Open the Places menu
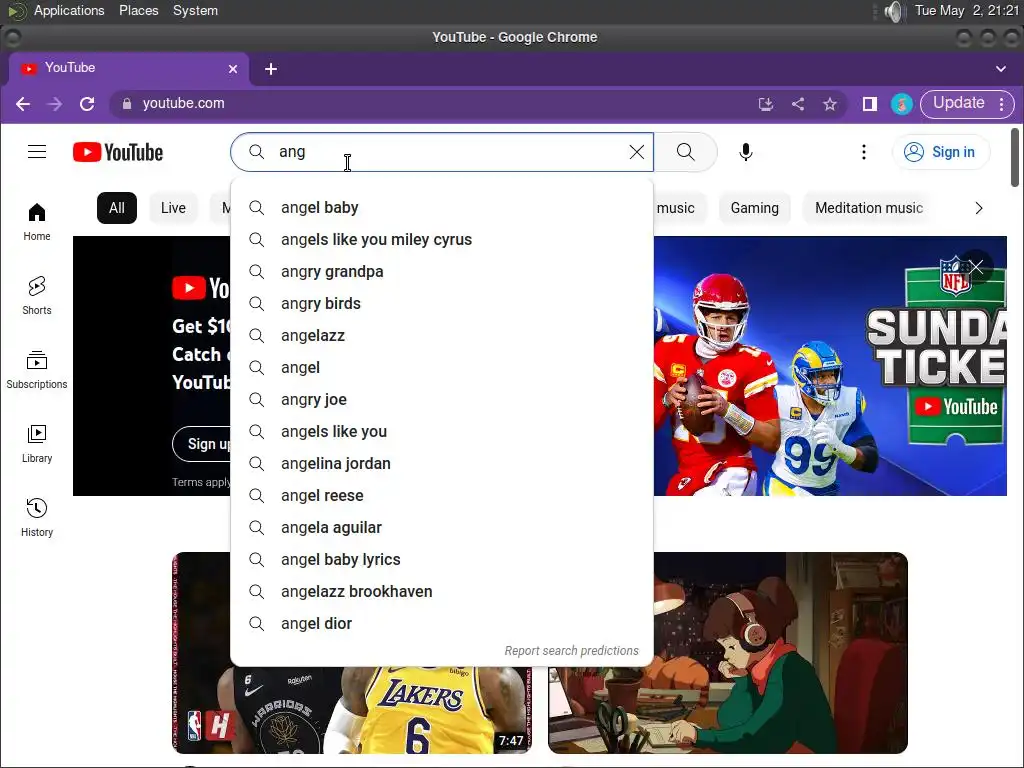The width and height of the screenshot is (1024, 768). pyautogui.click(x=138, y=10)
